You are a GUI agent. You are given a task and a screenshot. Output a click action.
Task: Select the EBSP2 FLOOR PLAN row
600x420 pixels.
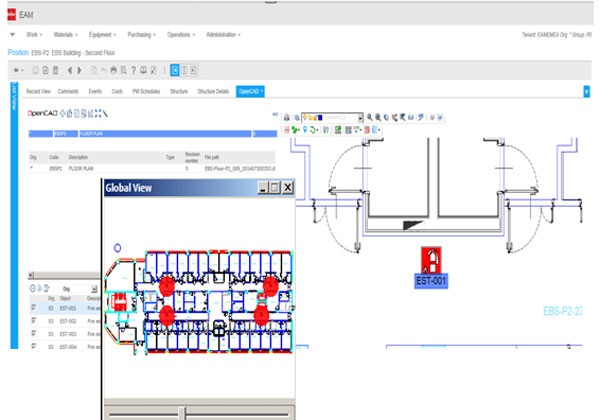[x=80, y=170]
